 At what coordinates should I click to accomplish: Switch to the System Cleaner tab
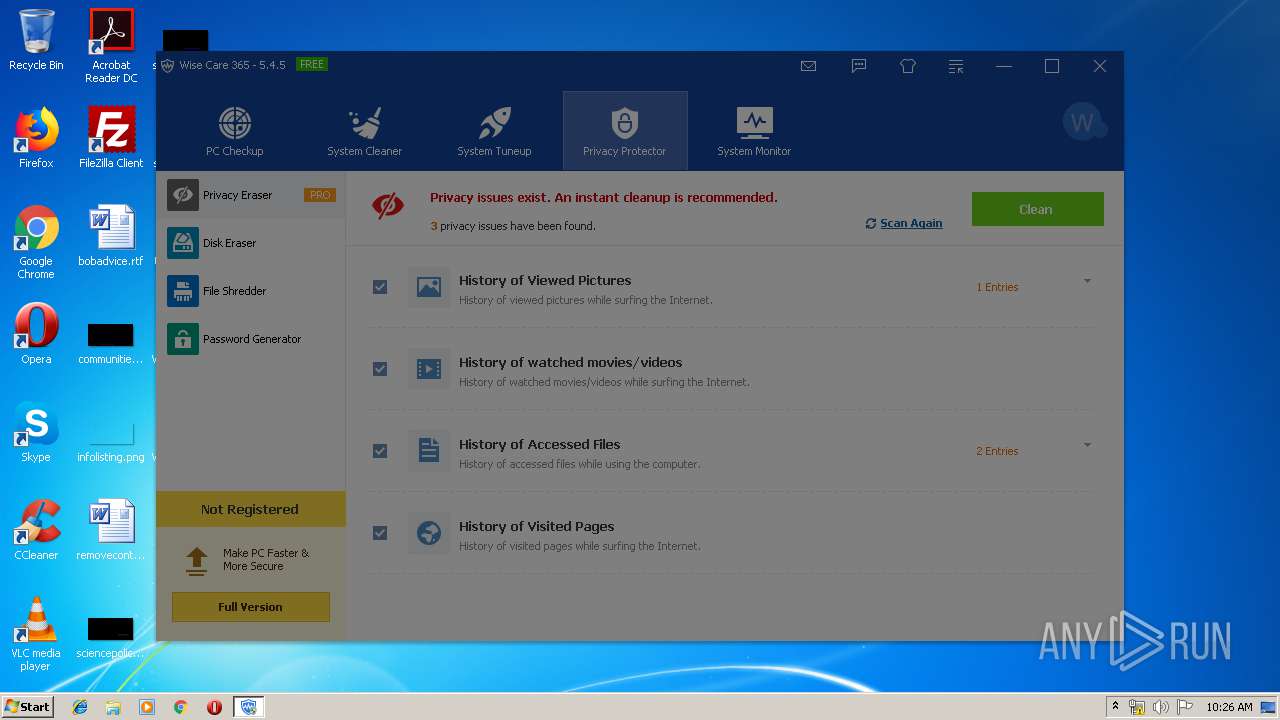tap(364, 131)
